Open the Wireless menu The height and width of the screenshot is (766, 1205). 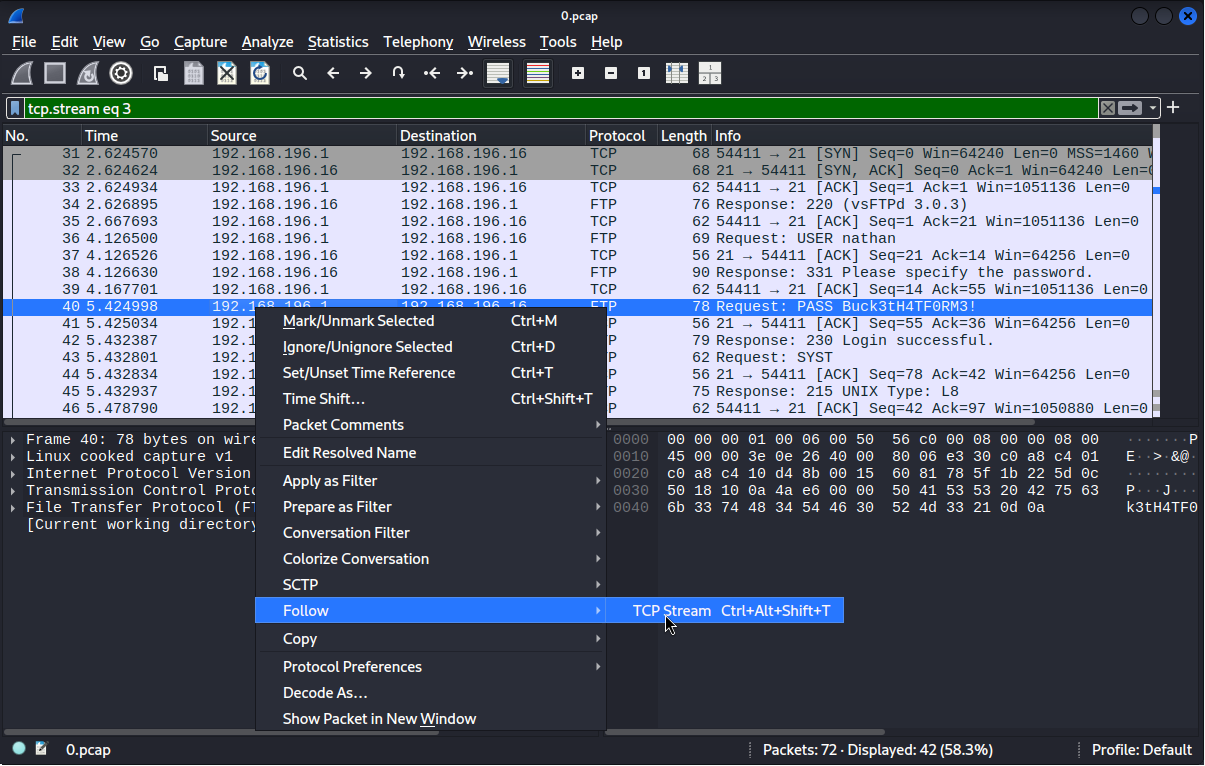coord(496,42)
